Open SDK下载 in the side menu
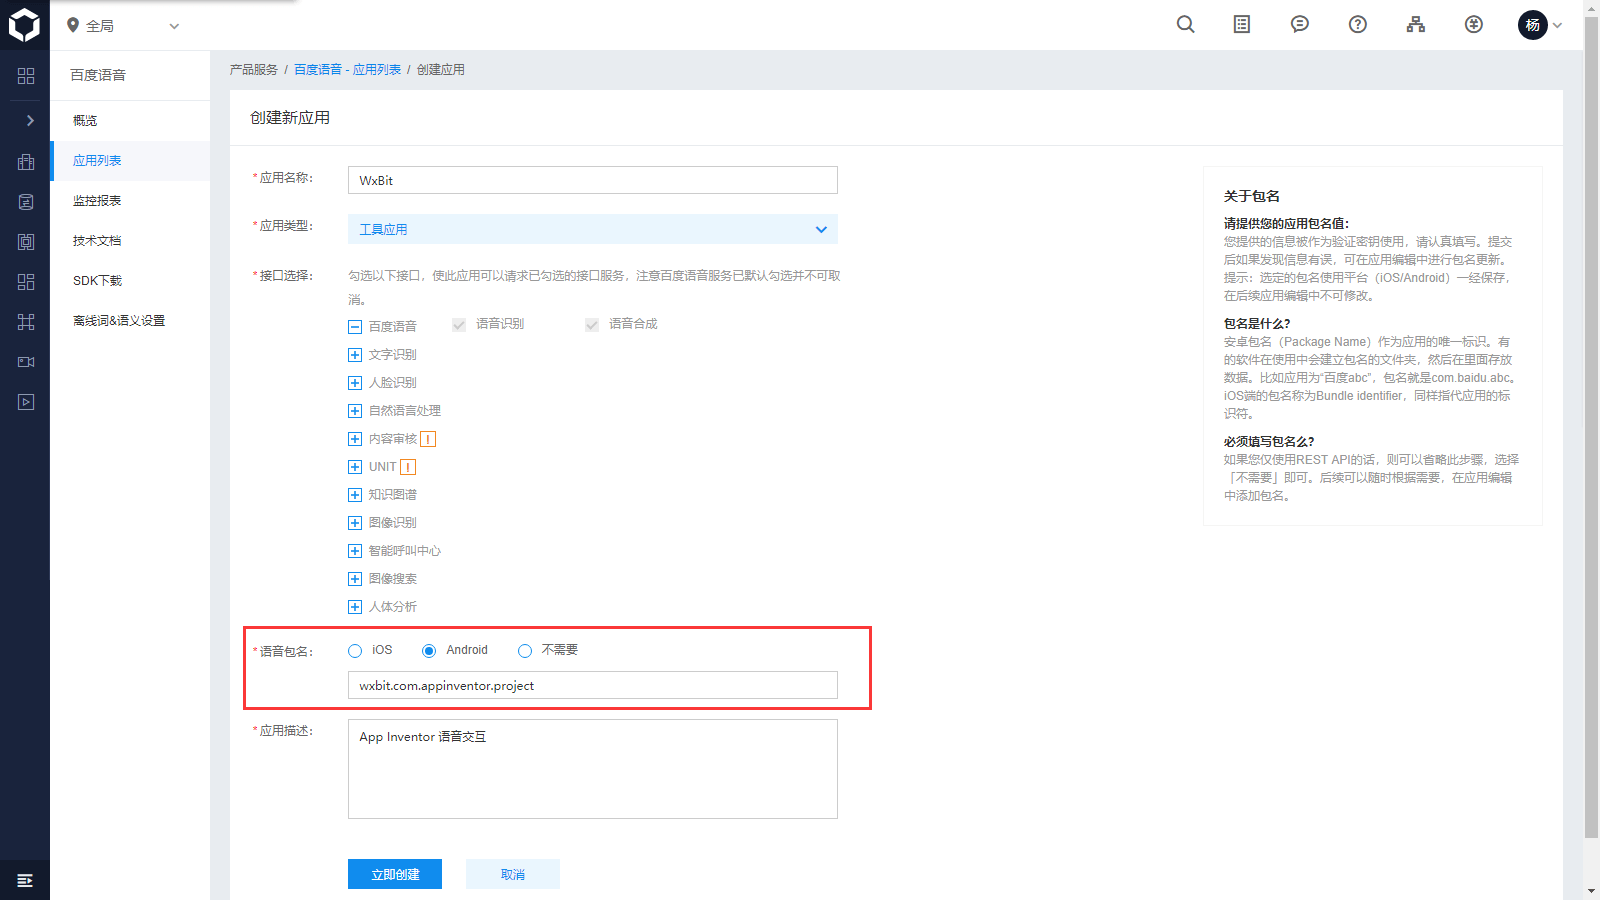The width and height of the screenshot is (1600, 900). pos(130,281)
